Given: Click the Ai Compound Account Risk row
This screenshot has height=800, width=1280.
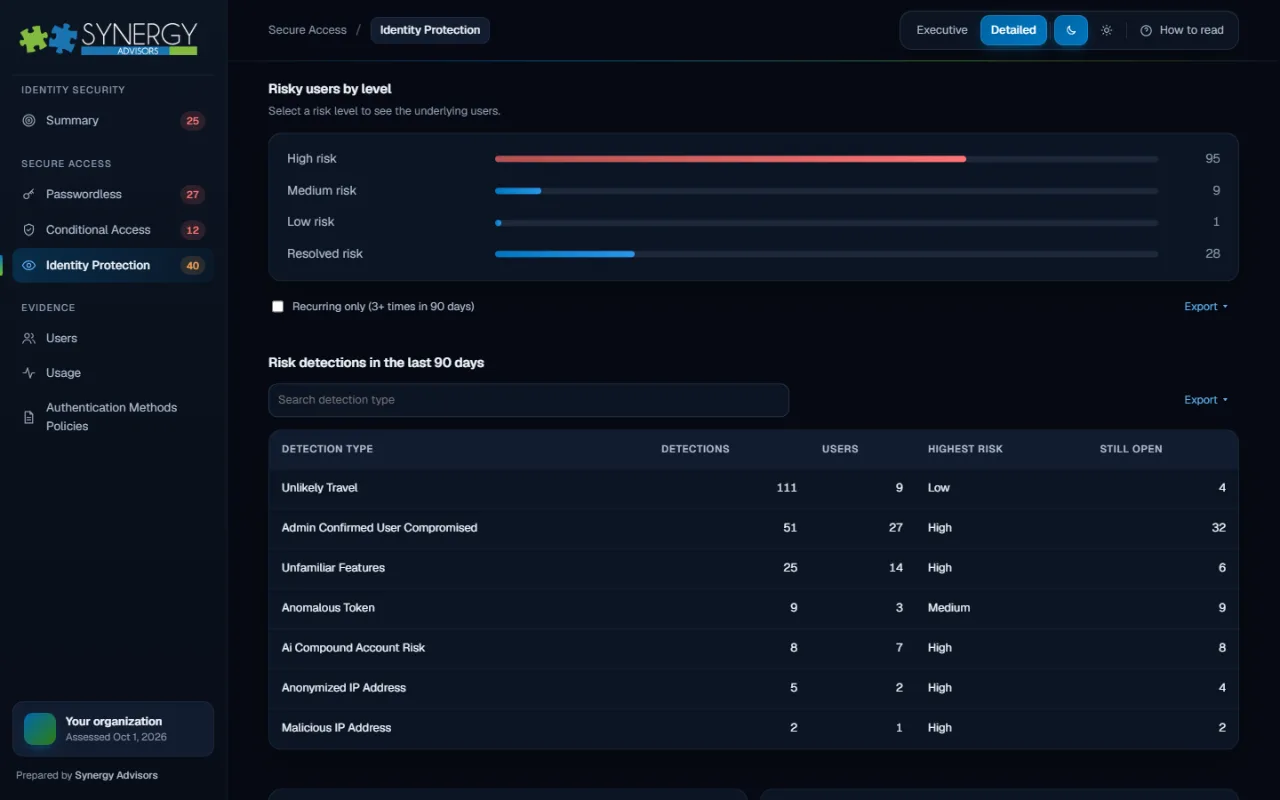Looking at the screenshot, I should [x=753, y=648].
